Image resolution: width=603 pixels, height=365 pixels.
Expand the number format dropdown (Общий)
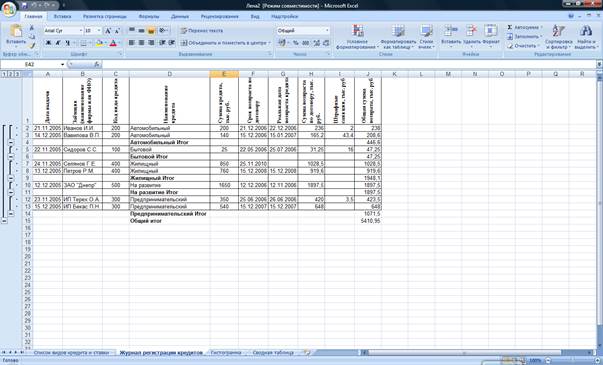(303, 30)
